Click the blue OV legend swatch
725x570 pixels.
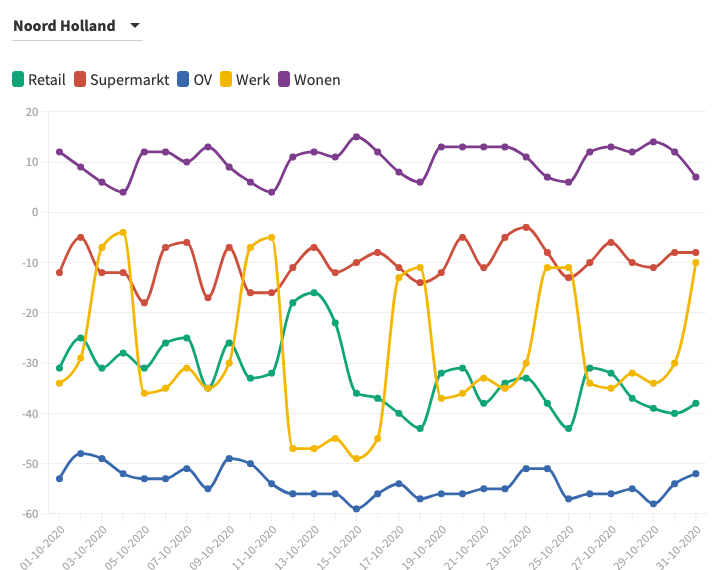(x=184, y=80)
